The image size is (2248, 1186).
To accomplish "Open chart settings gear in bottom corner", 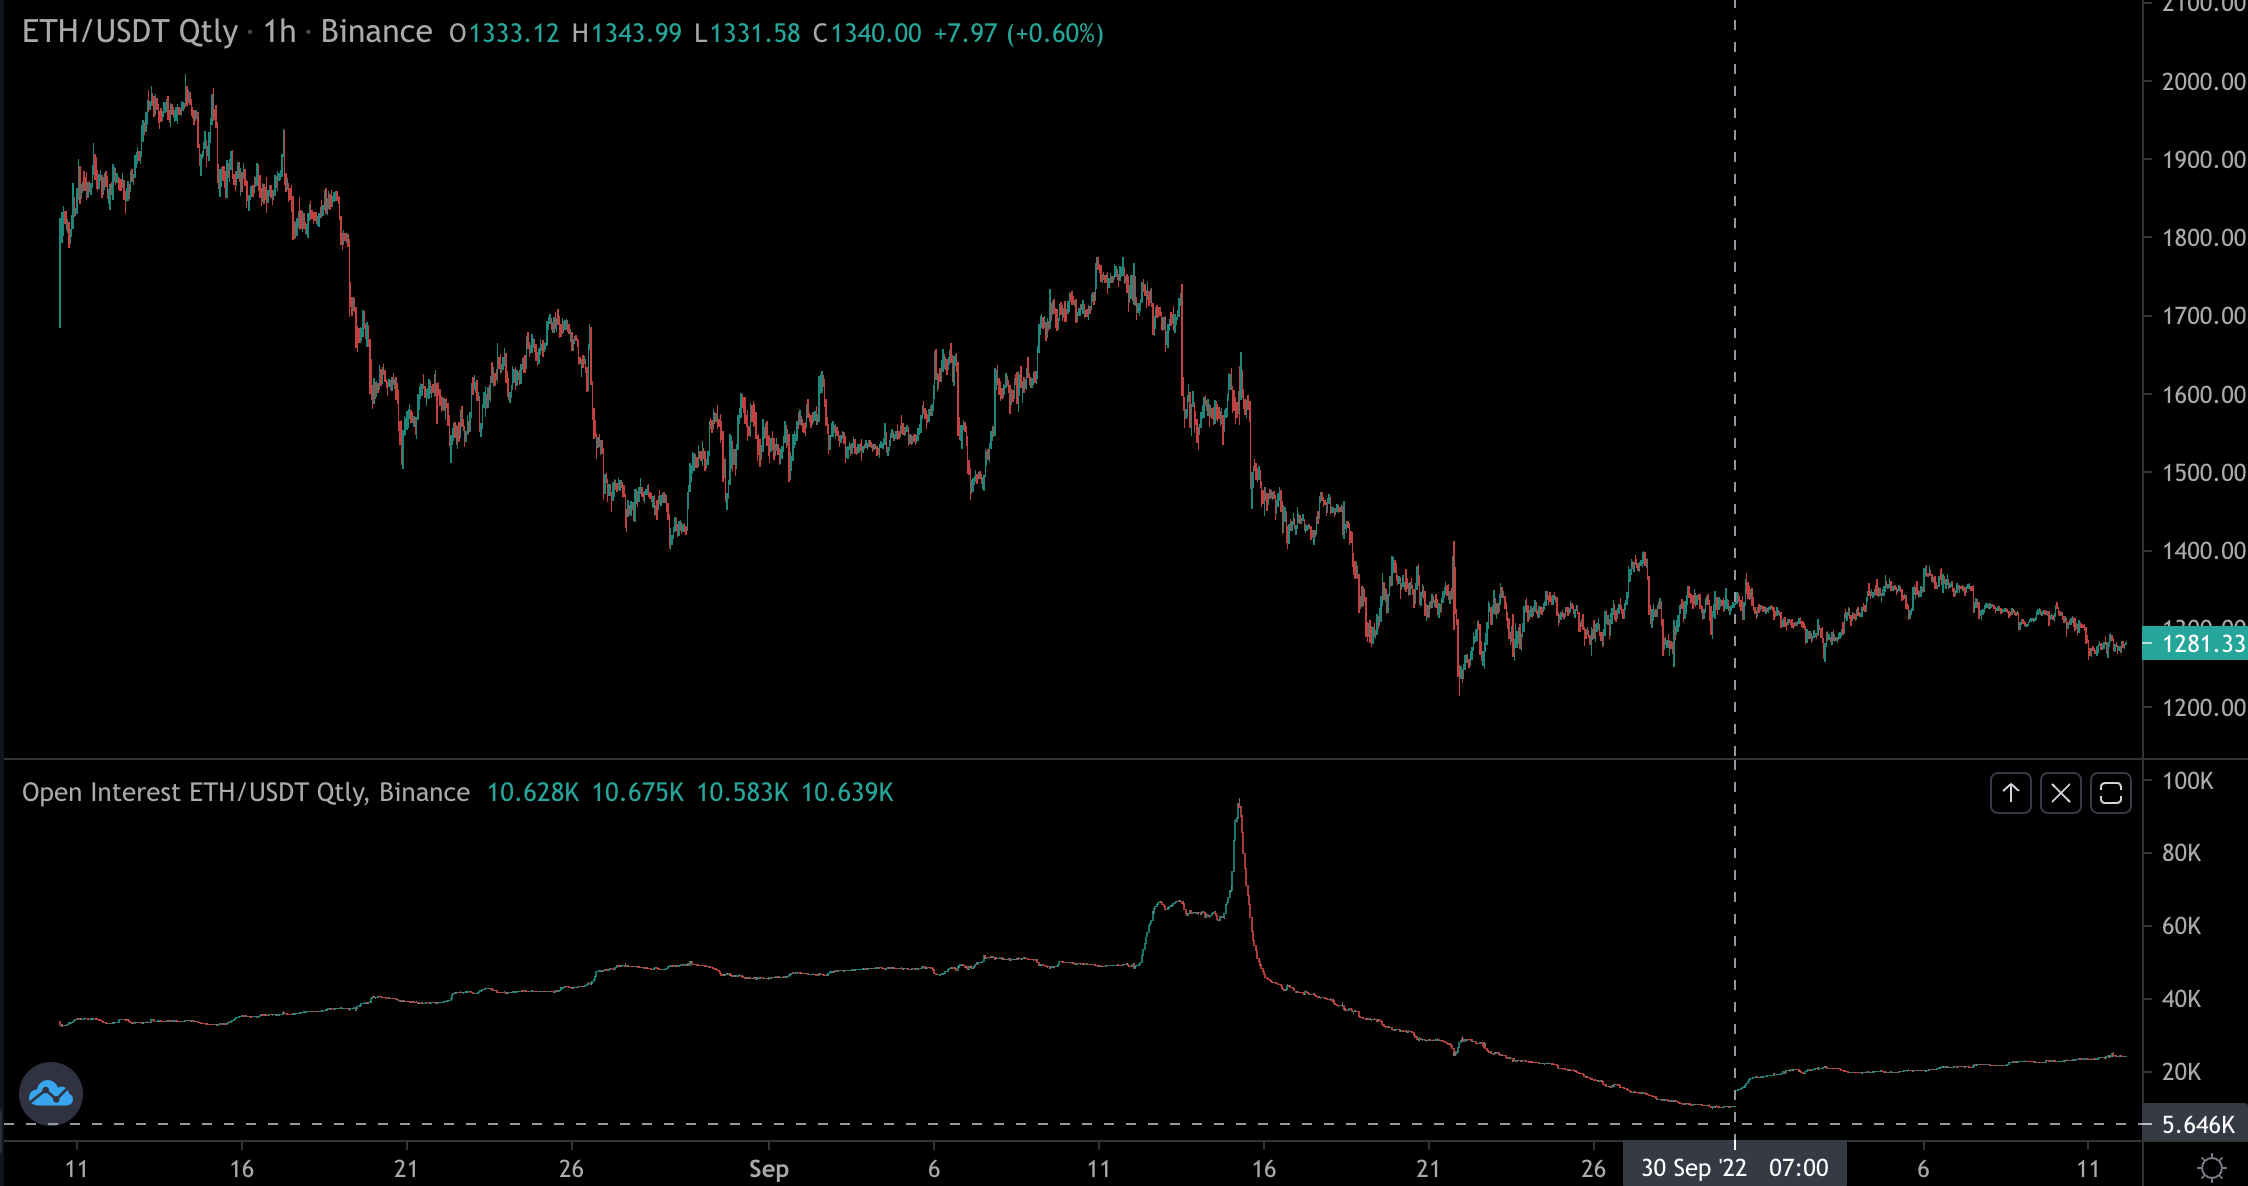I will point(2212,1168).
